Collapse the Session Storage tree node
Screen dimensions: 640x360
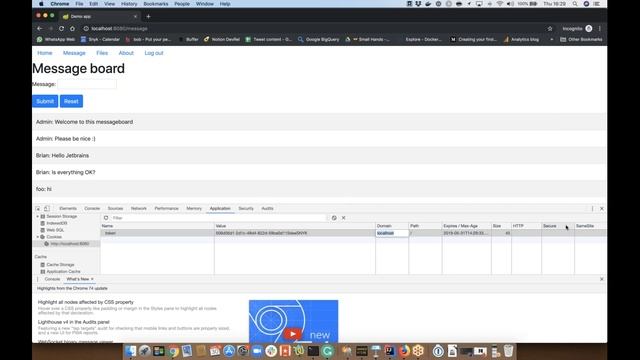pyautogui.click(x=38, y=216)
